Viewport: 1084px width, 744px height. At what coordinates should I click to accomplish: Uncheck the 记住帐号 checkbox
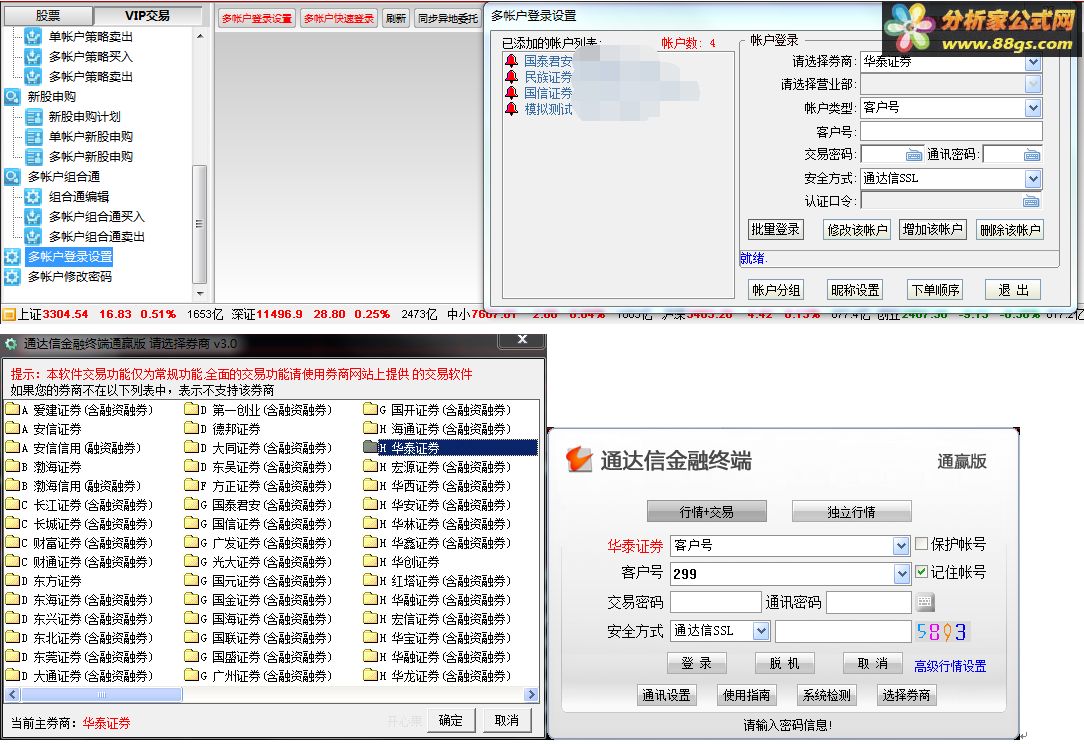coord(921,572)
